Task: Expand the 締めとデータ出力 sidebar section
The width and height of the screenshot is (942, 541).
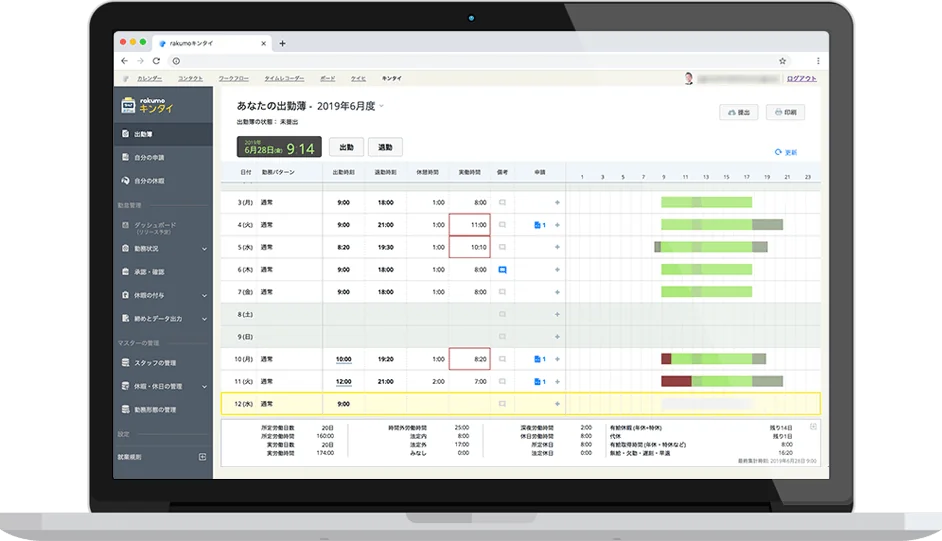Action: pyautogui.click(x=204, y=319)
